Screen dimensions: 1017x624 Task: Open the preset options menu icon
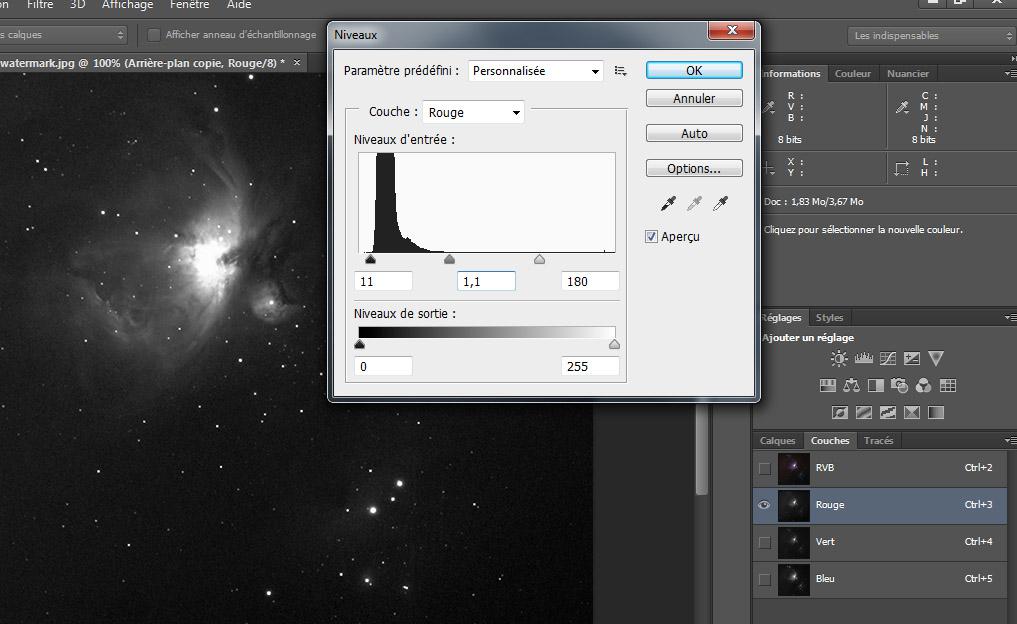[x=621, y=71]
